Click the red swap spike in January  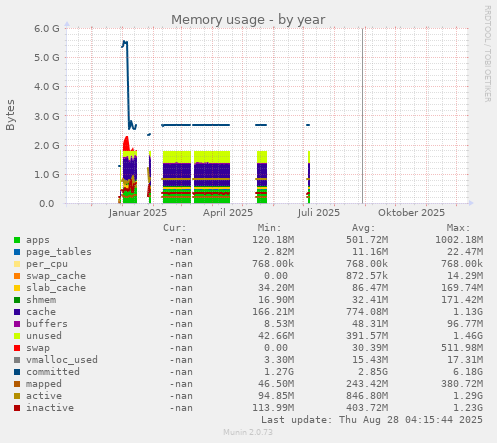pos(126,143)
